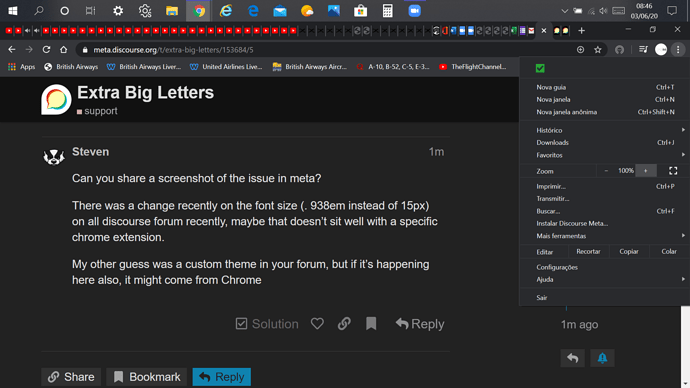Screen dimensions: 690x388
Task: Enter fullscreen from Zoom row
Action: click(x=673, y=171)
